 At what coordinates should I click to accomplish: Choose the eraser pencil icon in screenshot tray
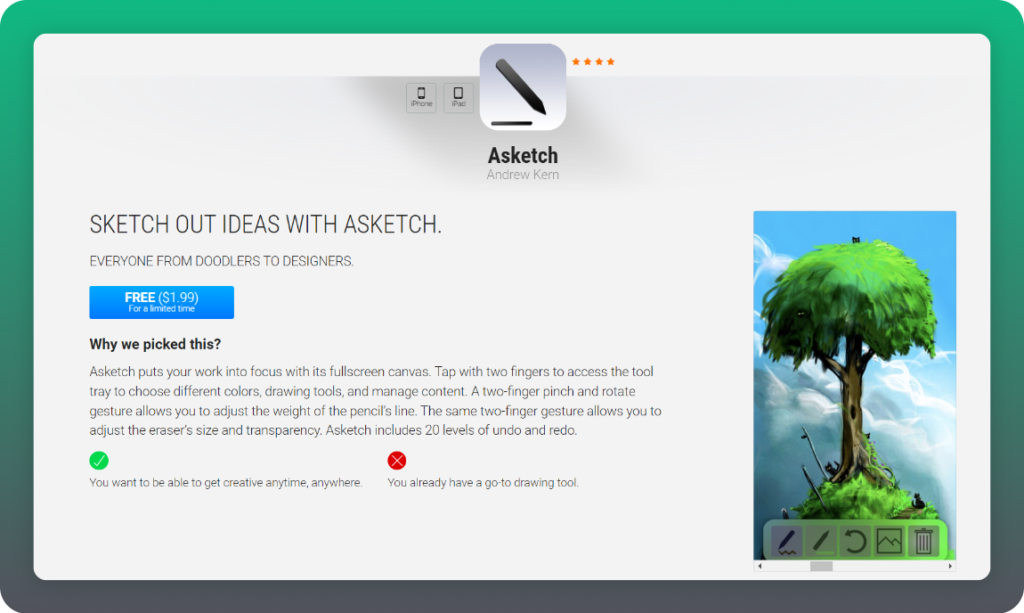click(x=821, y=541)
